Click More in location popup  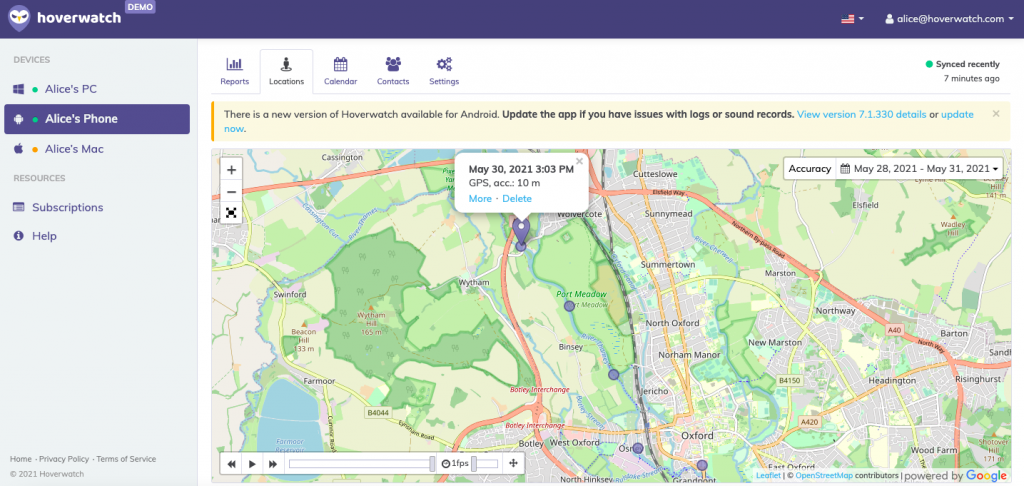480,199
